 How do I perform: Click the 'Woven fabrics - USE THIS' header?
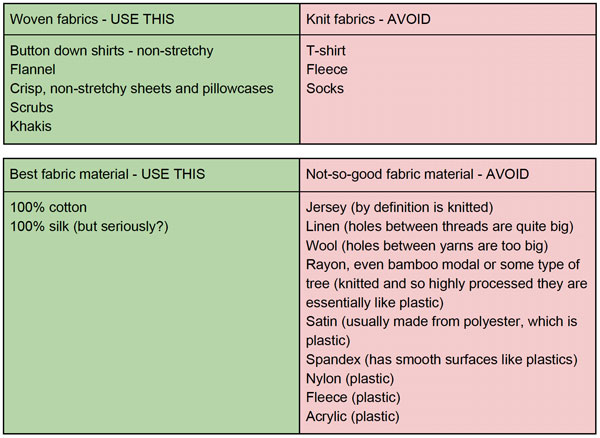coord(92,19)
